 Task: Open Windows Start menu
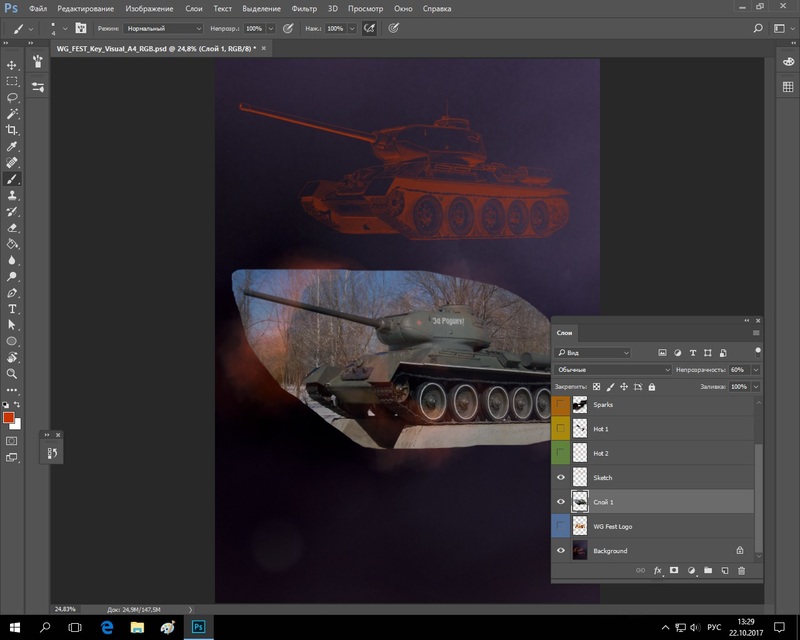pyautogui.click(x=15, y=627)
